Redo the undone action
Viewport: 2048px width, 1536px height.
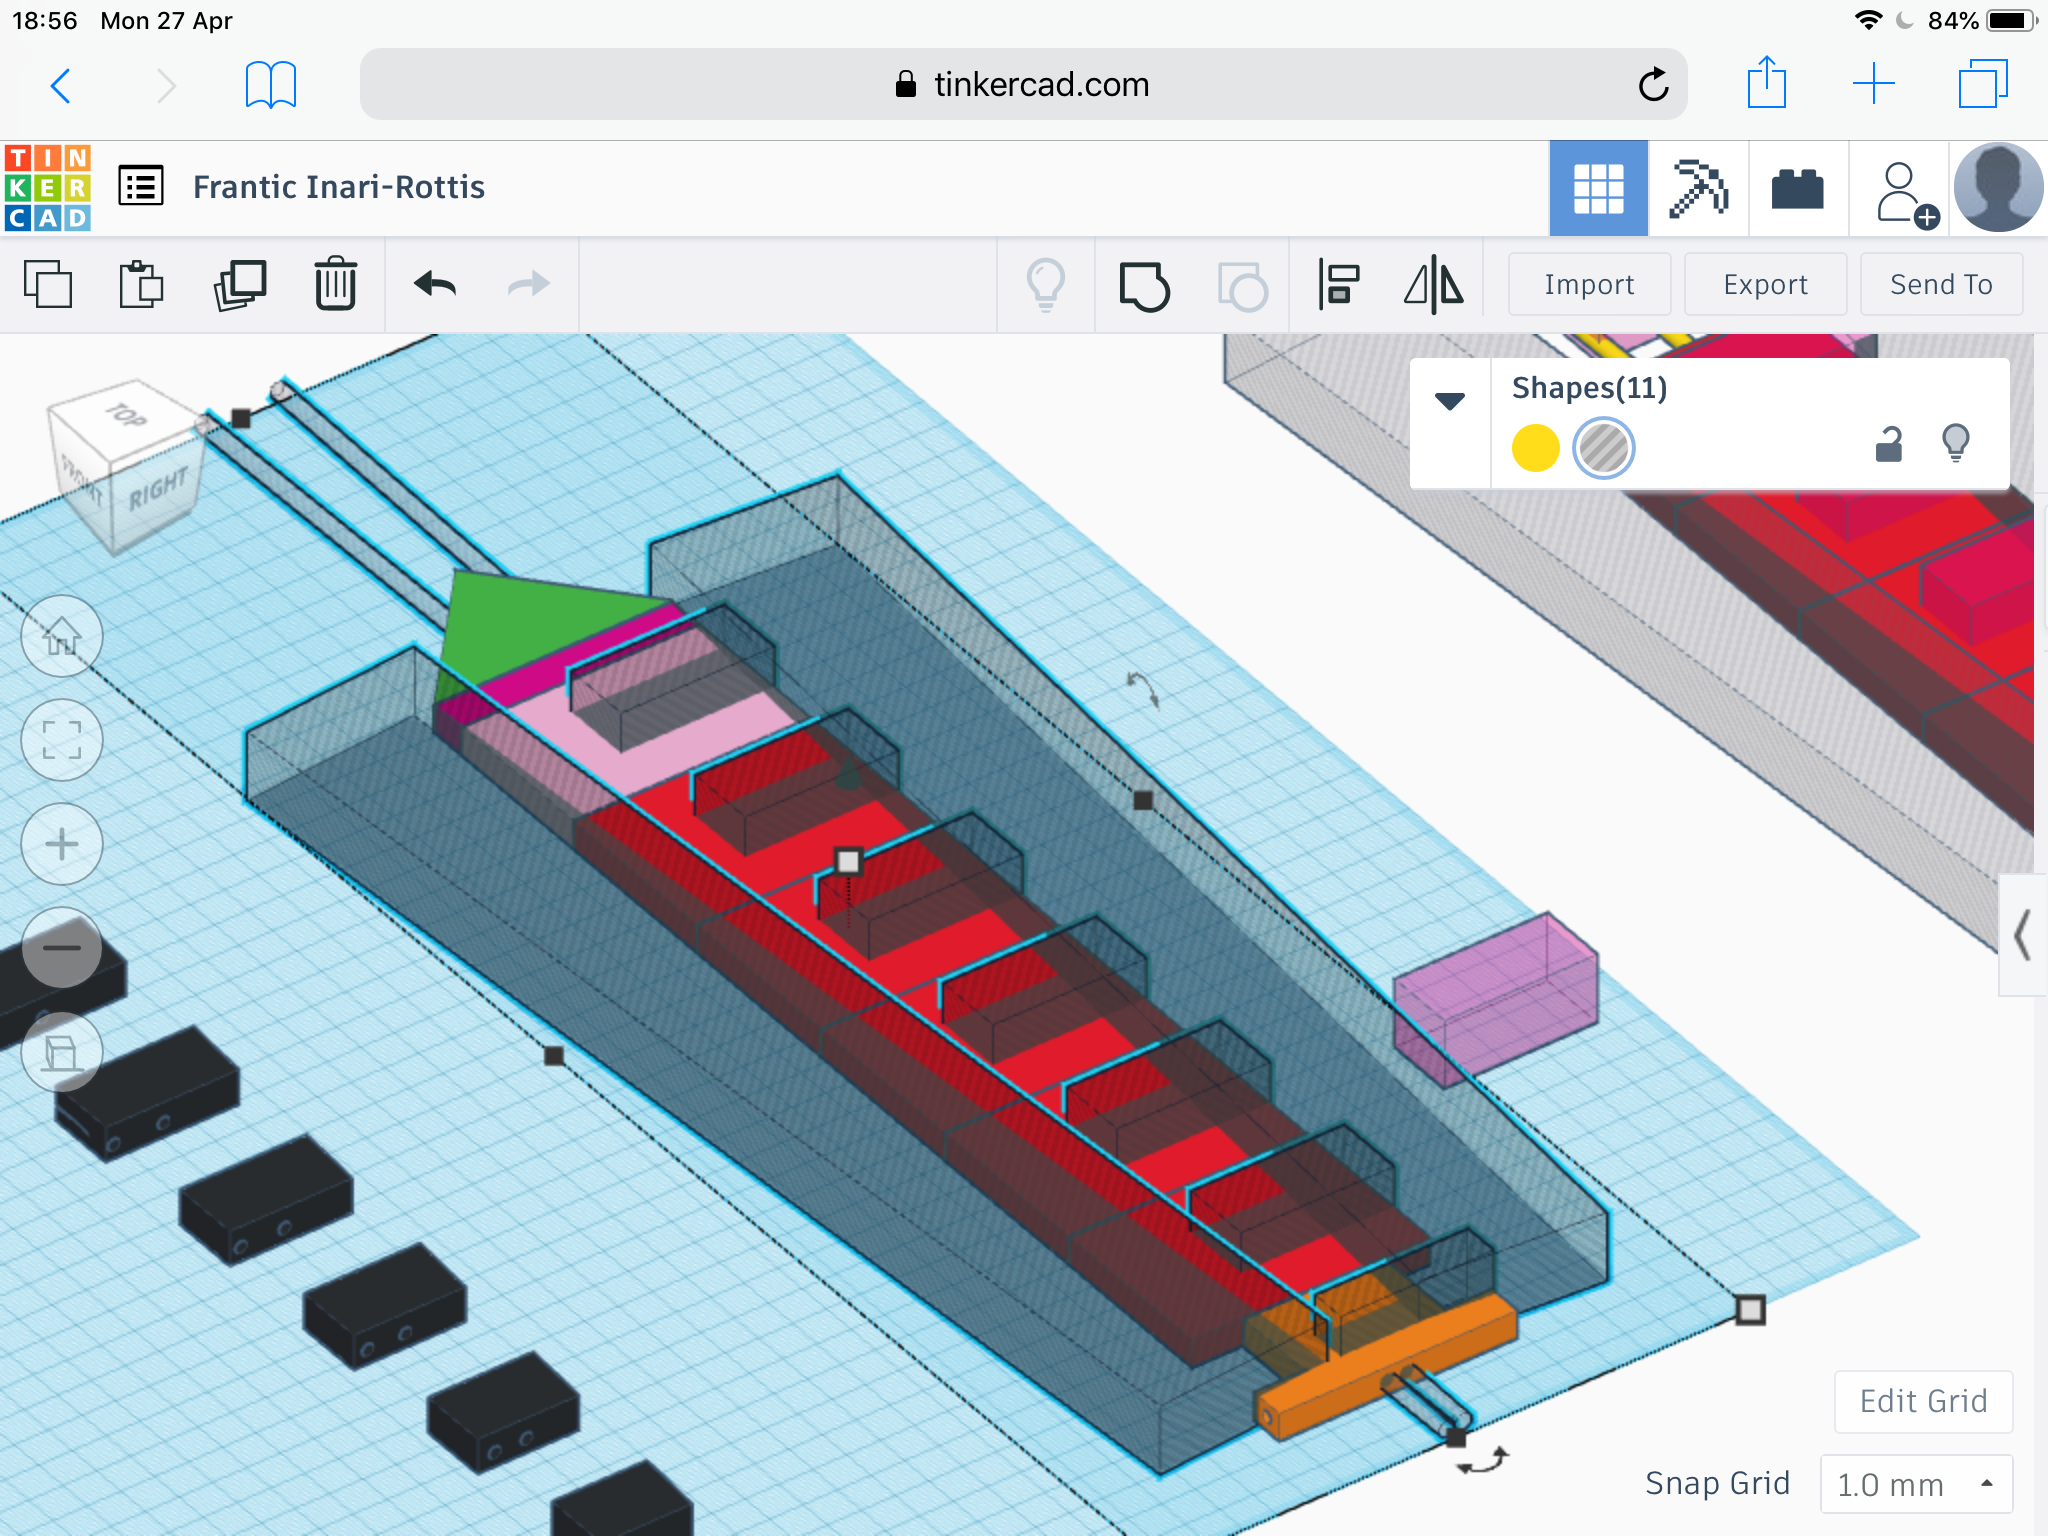528,285
